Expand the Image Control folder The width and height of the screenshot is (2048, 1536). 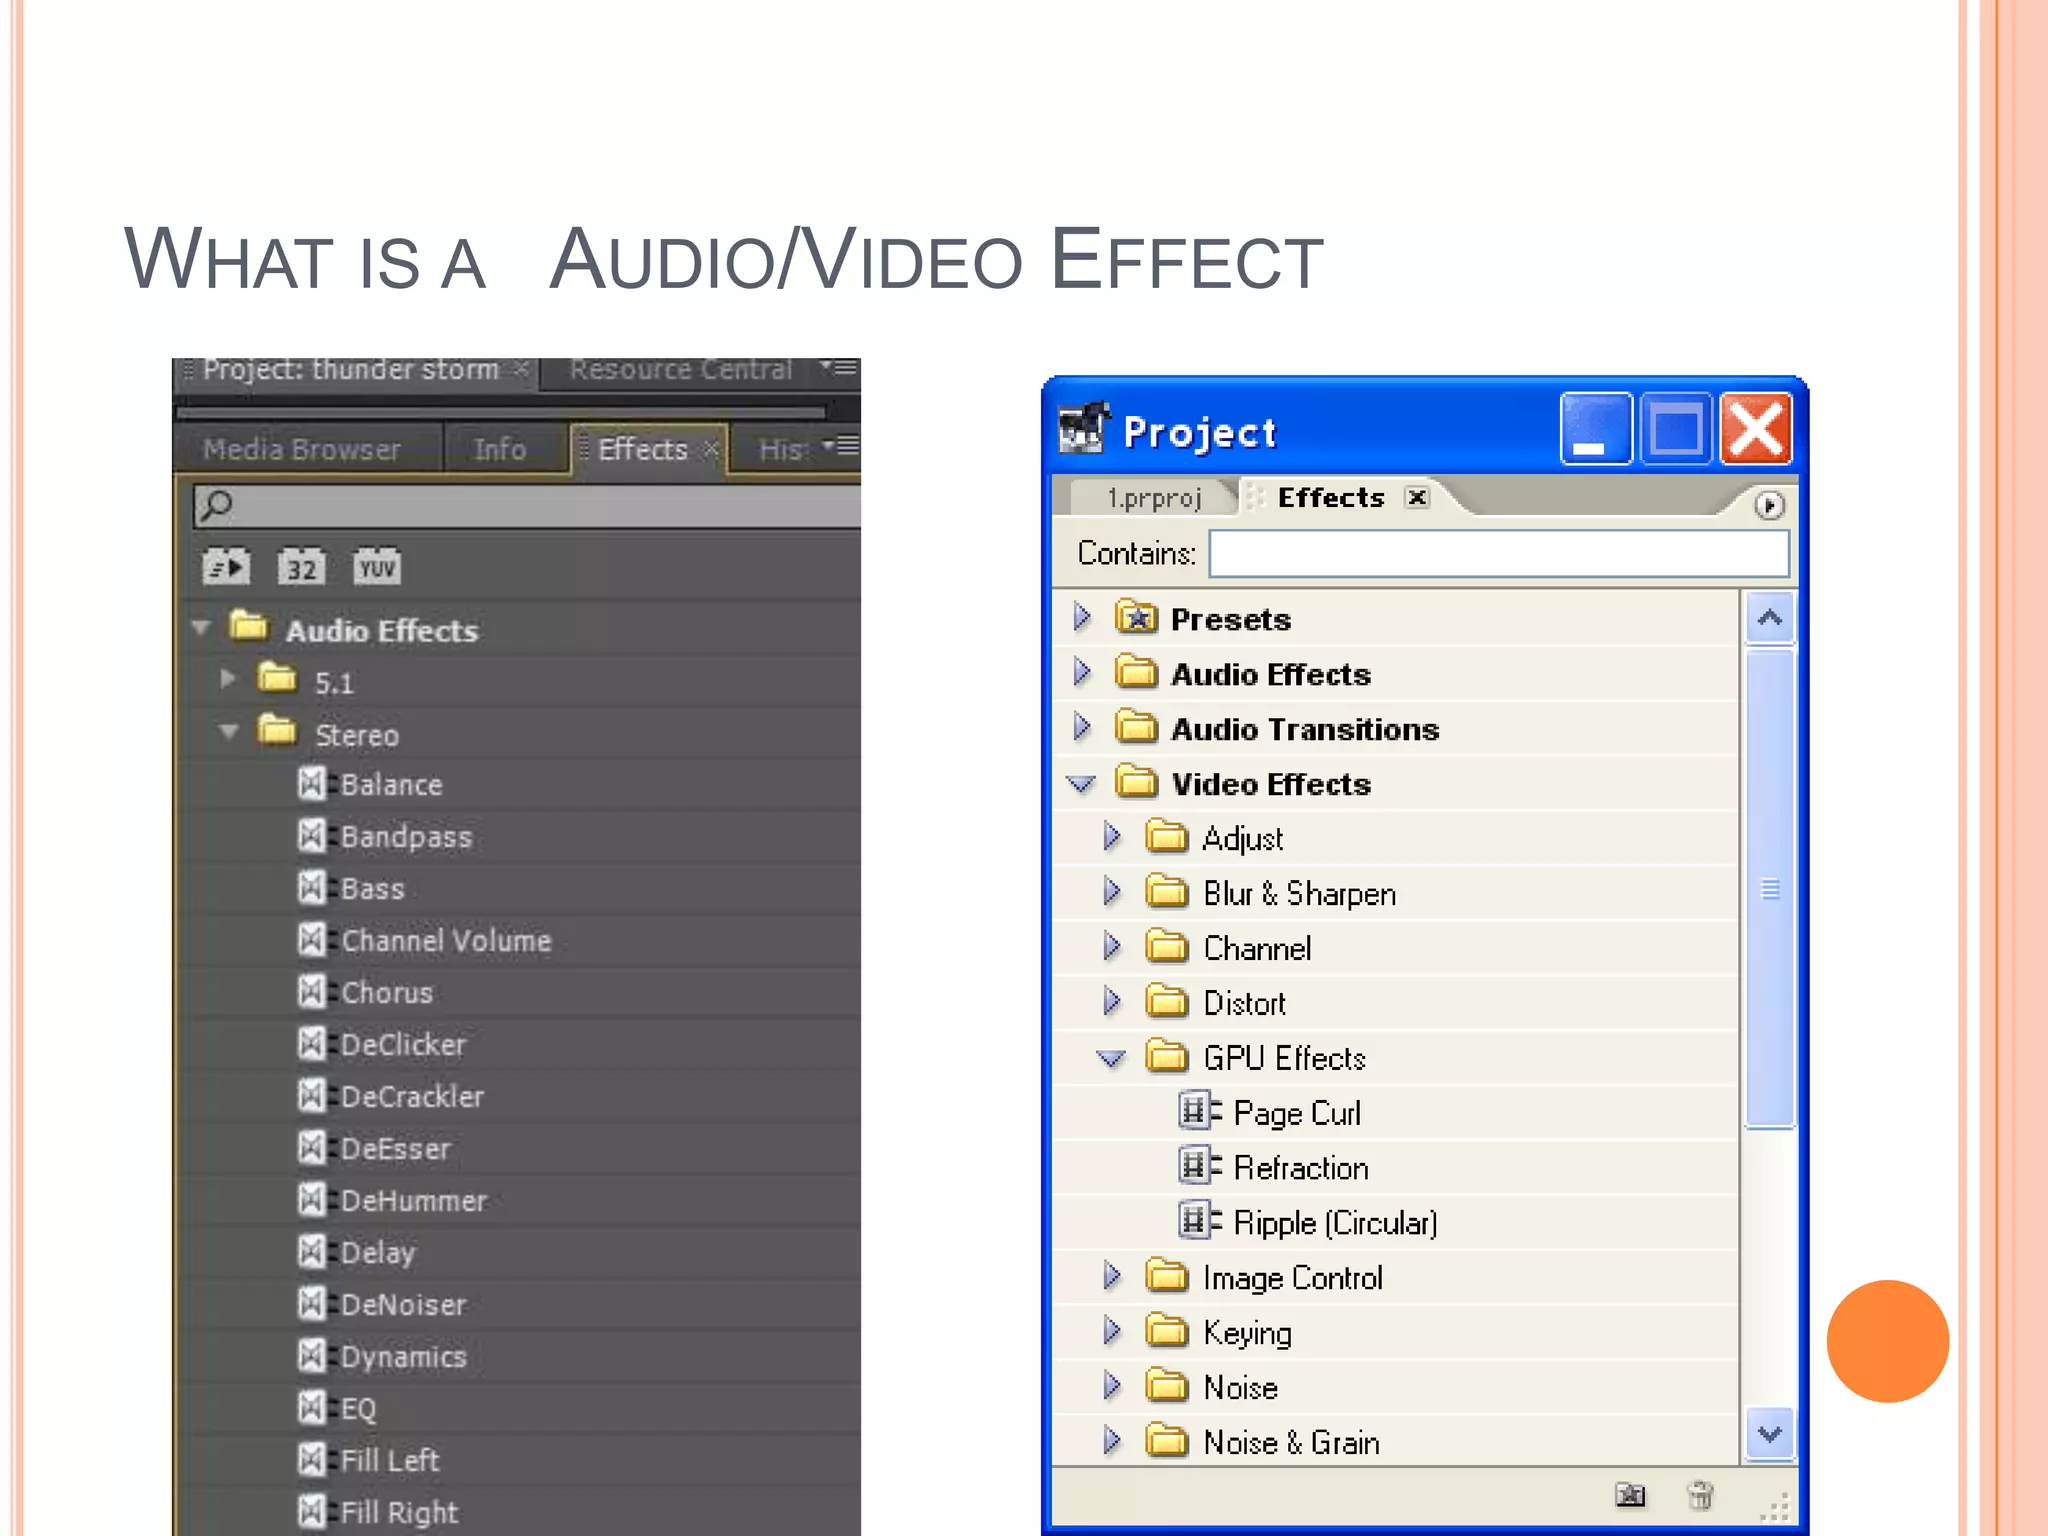pyautogui.click(x=1112, y=1276)
